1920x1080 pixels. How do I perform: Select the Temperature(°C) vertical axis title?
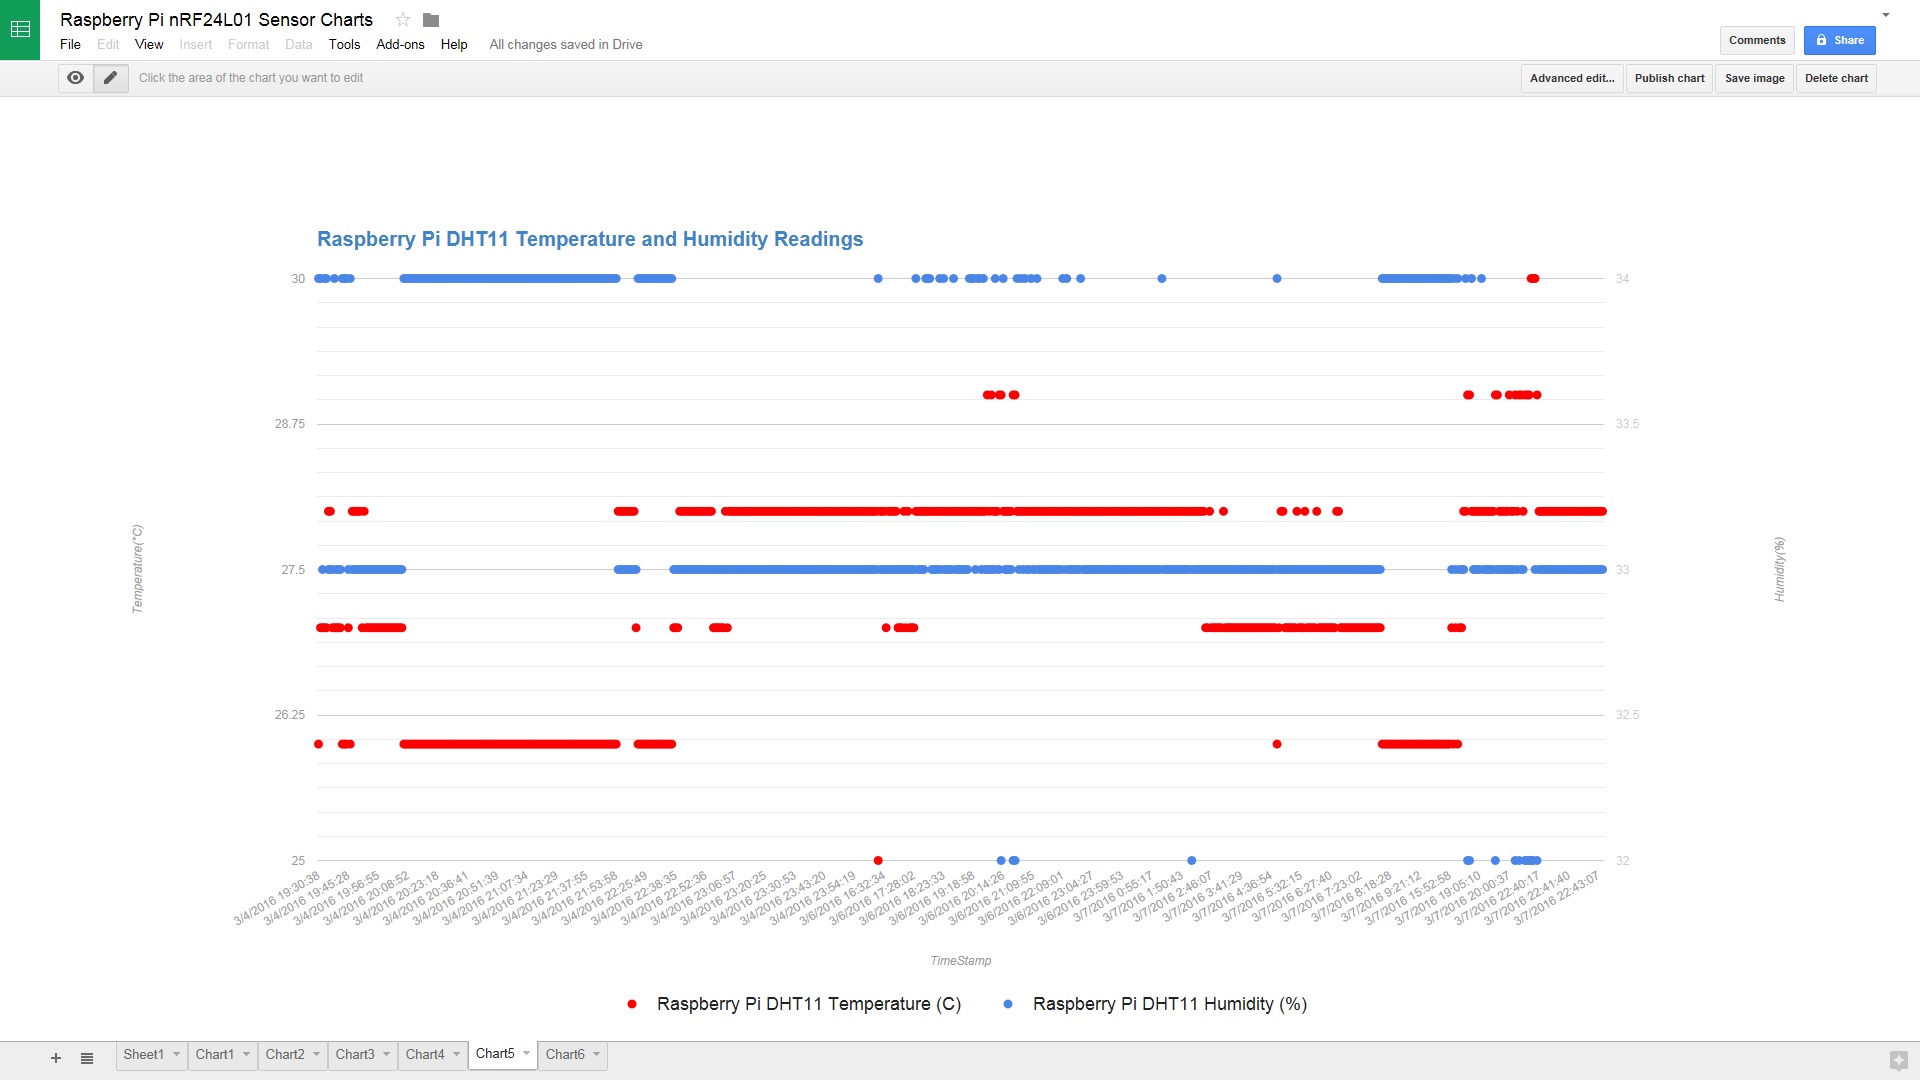coord(138,568)
